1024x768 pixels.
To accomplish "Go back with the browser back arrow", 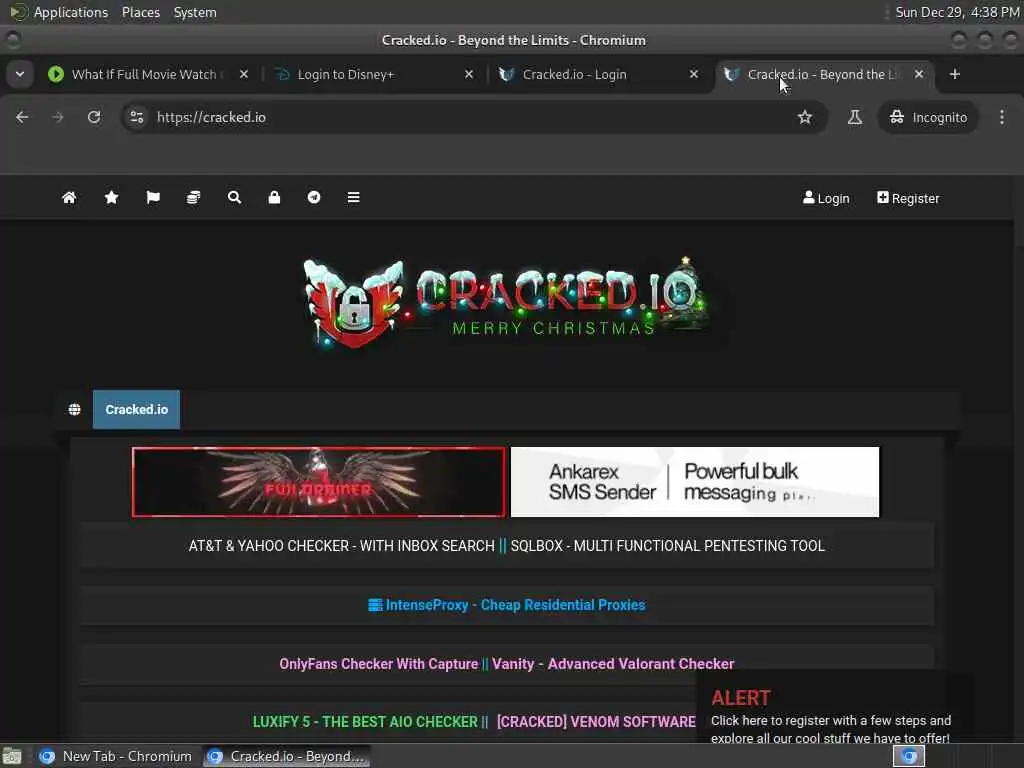I will point(22,117).
